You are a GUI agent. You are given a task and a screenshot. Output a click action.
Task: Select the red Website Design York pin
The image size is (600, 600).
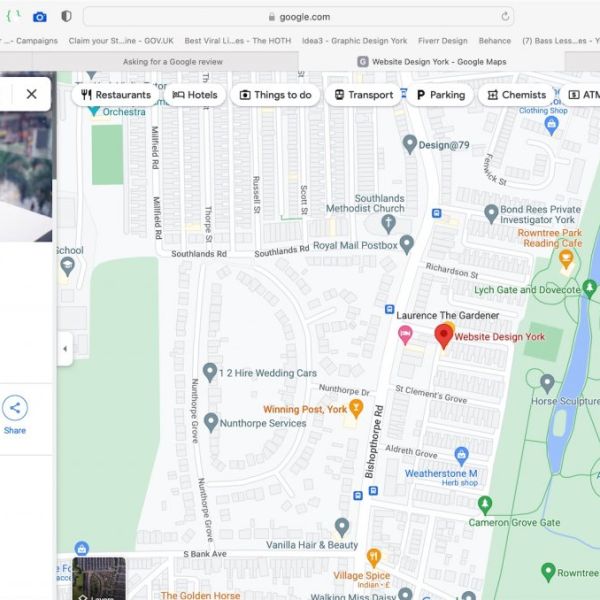tap(443, 336)
